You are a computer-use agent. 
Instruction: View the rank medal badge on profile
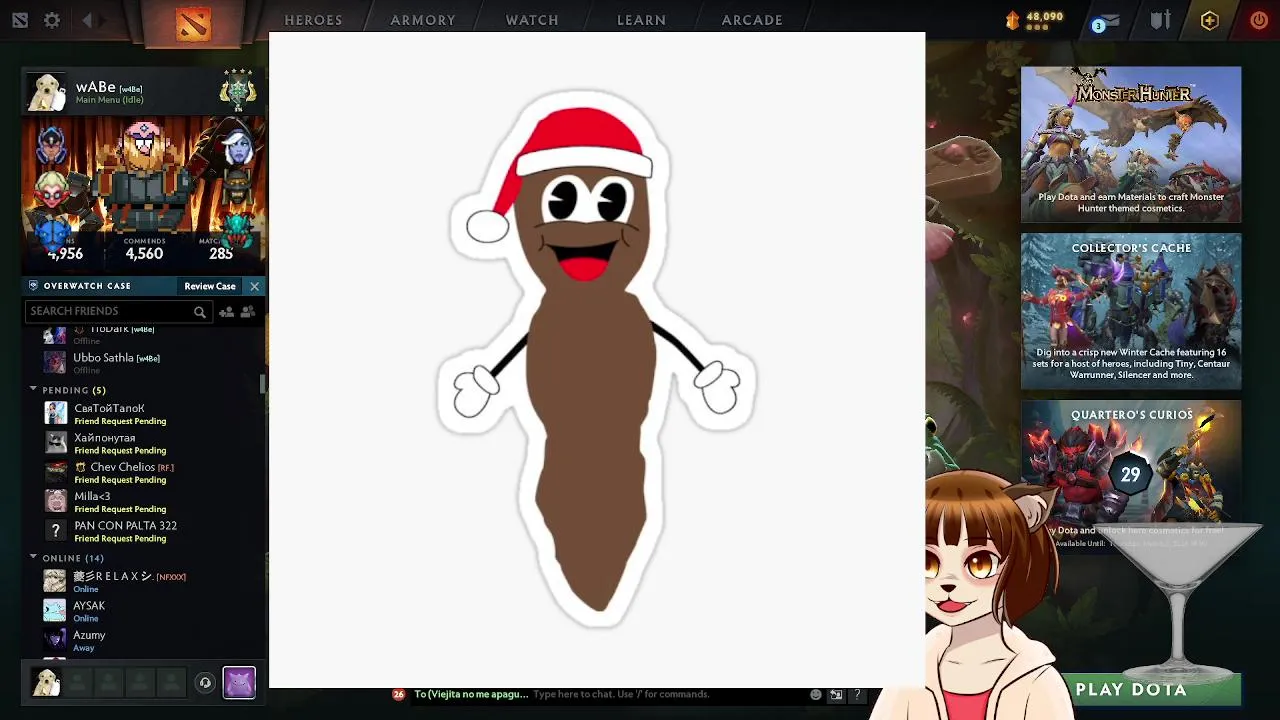tap(238, 90)
